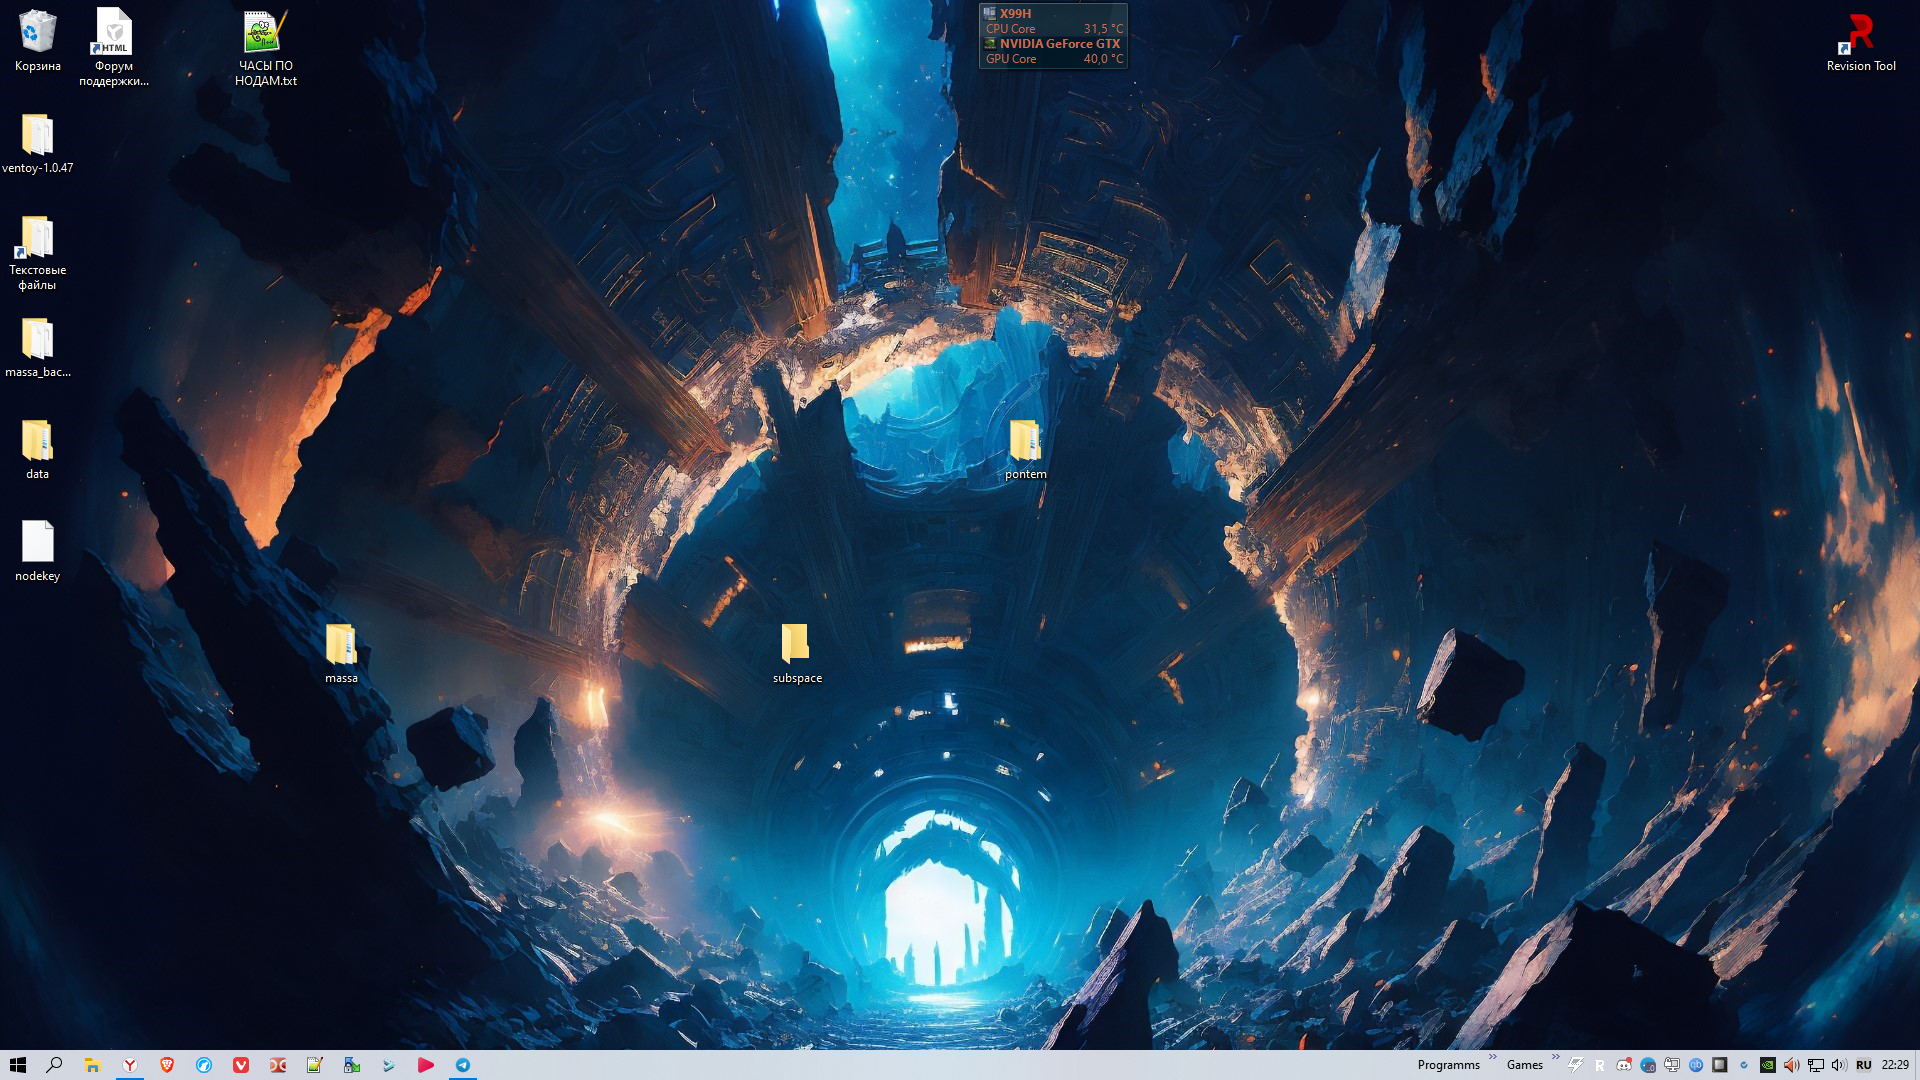The width and height of the screenshot is (1920, 1080).
Task: Click the taskbar clock showing 22:29
Action: point(1895,1065)
